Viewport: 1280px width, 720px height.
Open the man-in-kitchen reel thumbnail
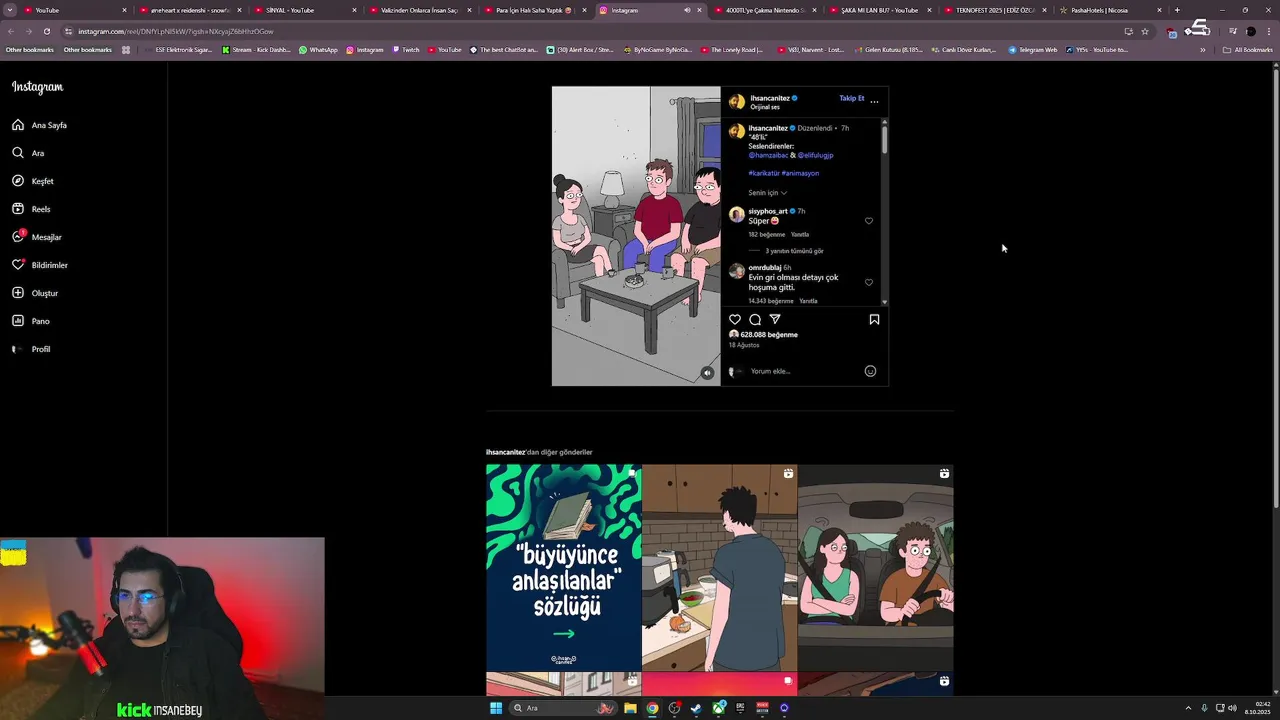pyautogui.click(x=719, y=567)
